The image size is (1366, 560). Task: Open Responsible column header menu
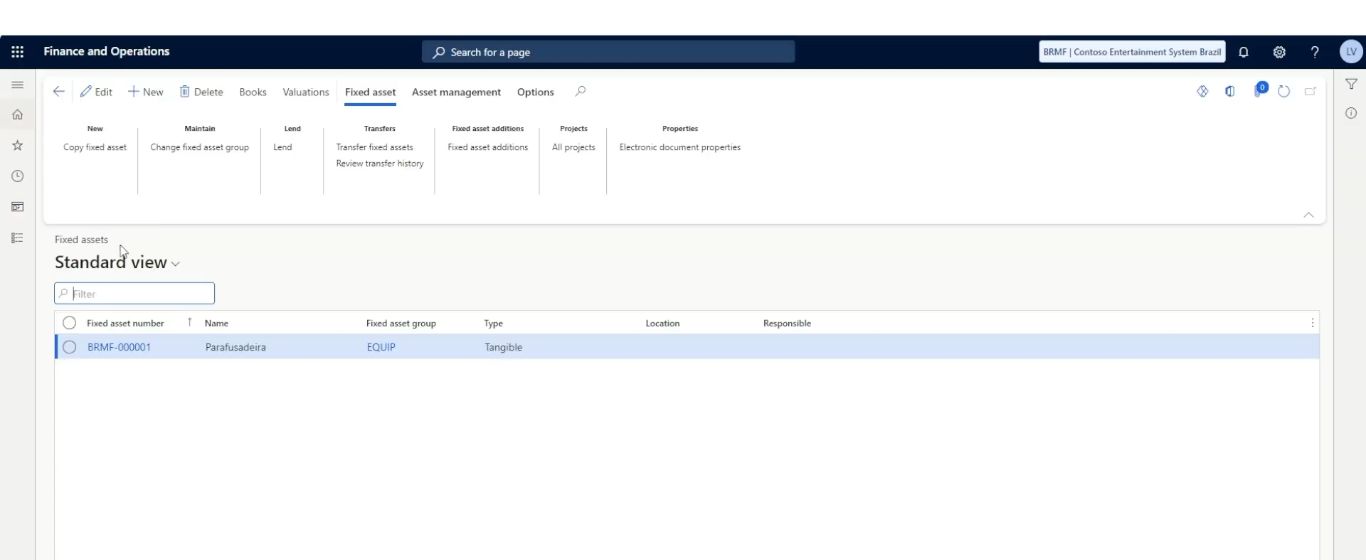tap(787, 323)
